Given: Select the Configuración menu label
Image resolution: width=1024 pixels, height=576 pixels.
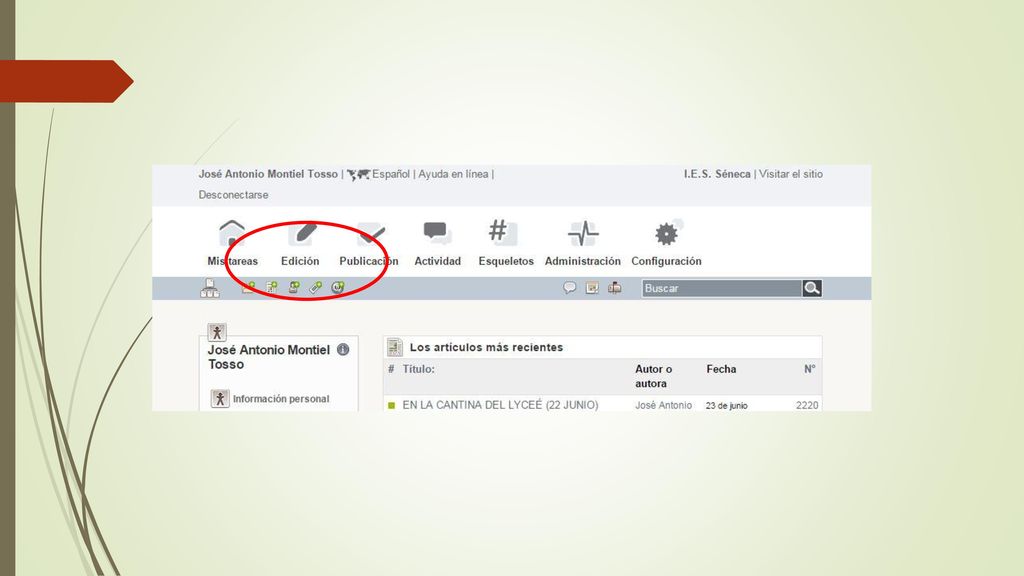Looking at the screenshot, I should click(x=666, y=261).
